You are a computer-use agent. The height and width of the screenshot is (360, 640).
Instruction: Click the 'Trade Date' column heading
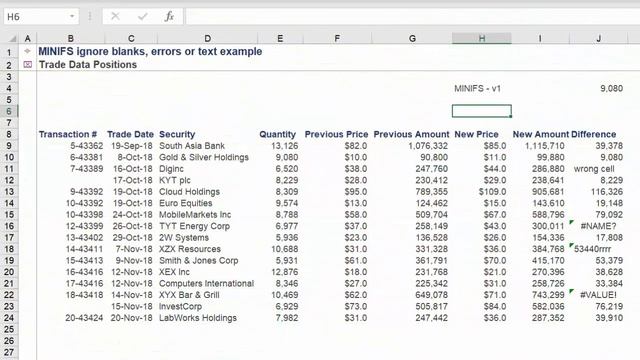point(130,134)
